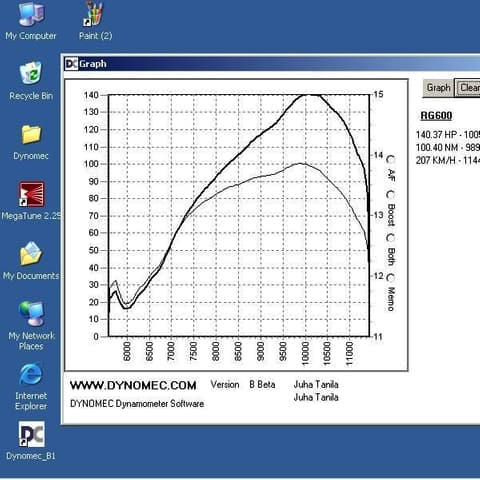
Task: Open the Dynomec folder
Action: tap(31, 142)
